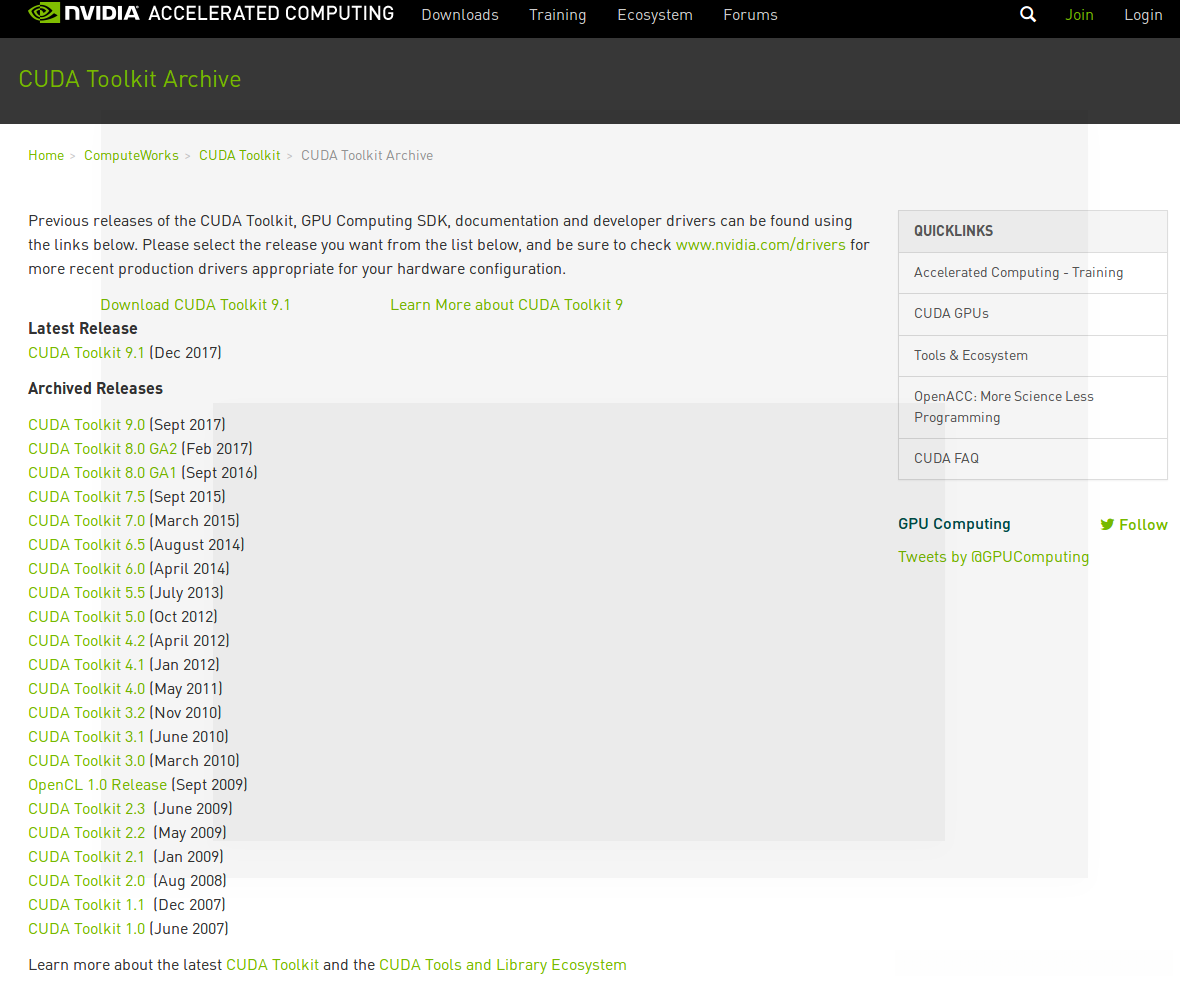Open OpenCL 1.0 Release link

(97, 785)
